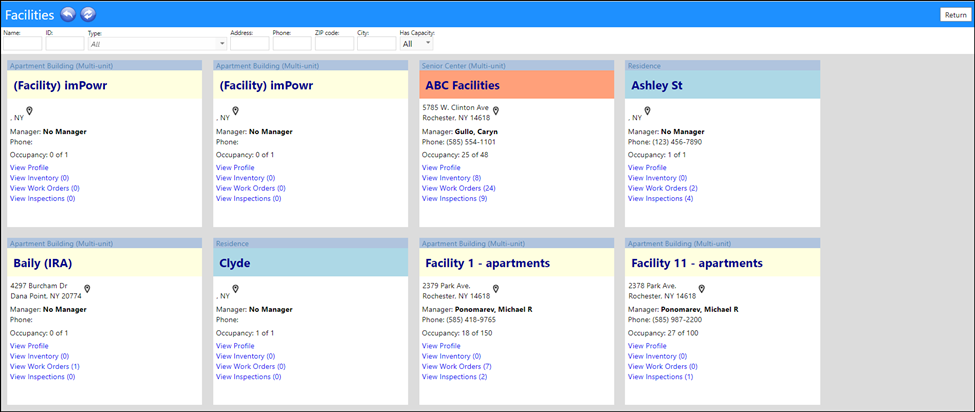Click address 2379 Park Ave.
Image resolution: width=975 pixels, height=412 pixels.
pyautogui.click(x=446, y=286)
